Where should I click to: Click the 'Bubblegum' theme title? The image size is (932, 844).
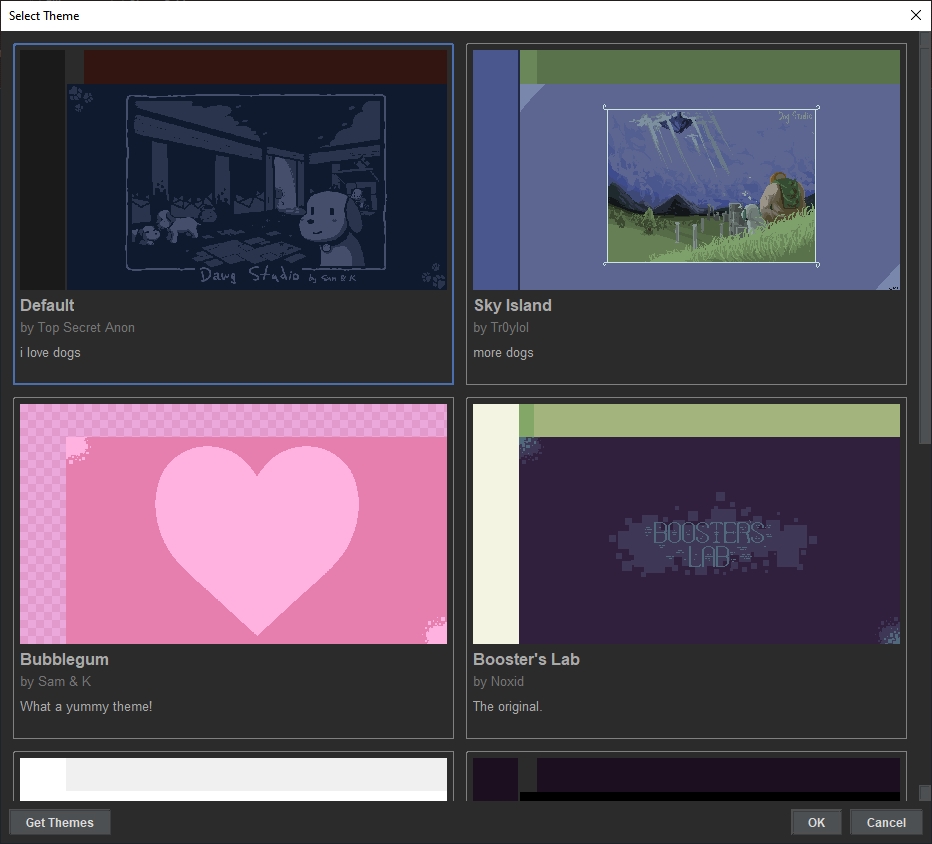coord(64,660)
